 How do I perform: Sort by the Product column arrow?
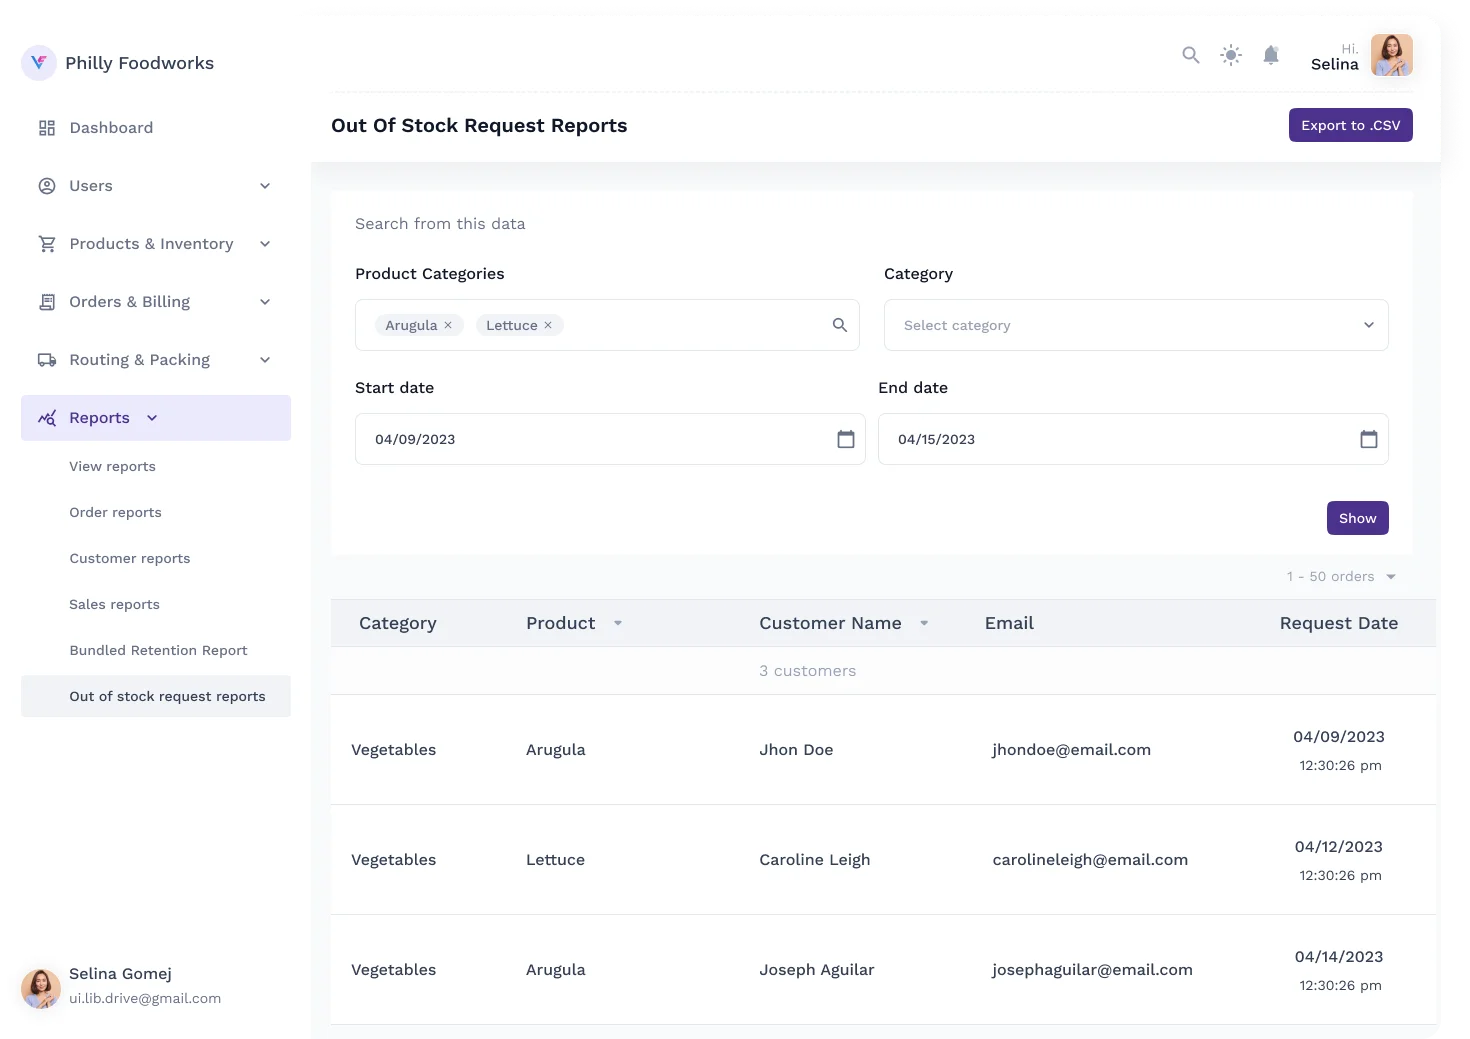[618, 623]
